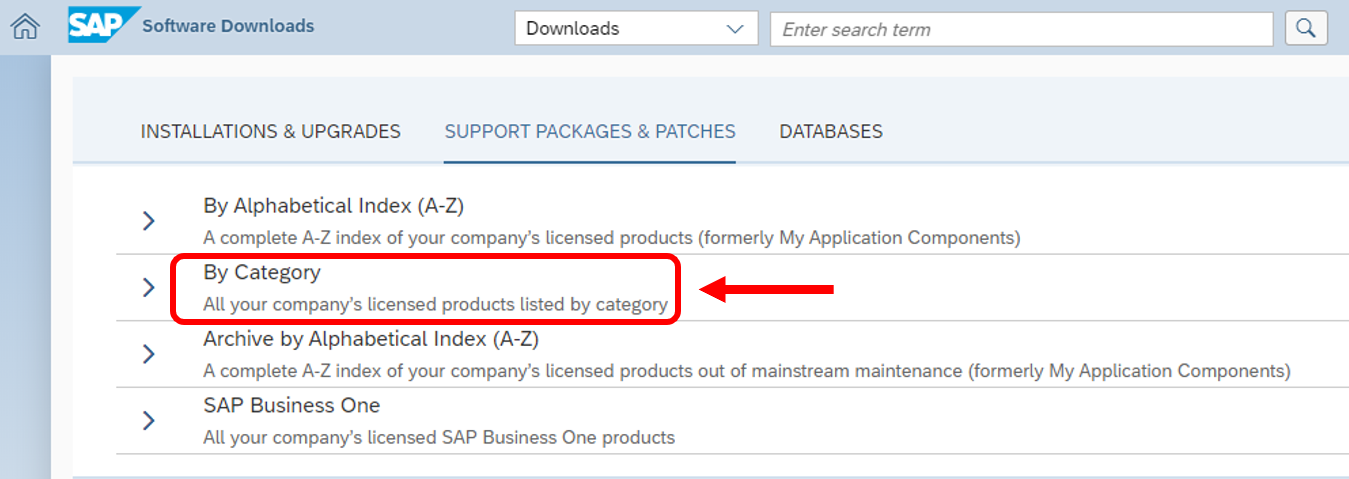Image resolution: width=1349 pixels, height=479 pixels.
Task: Open Archive by Alphabetical Index (A-Z)
Action: pyautogui.click(x=371, y=339)
